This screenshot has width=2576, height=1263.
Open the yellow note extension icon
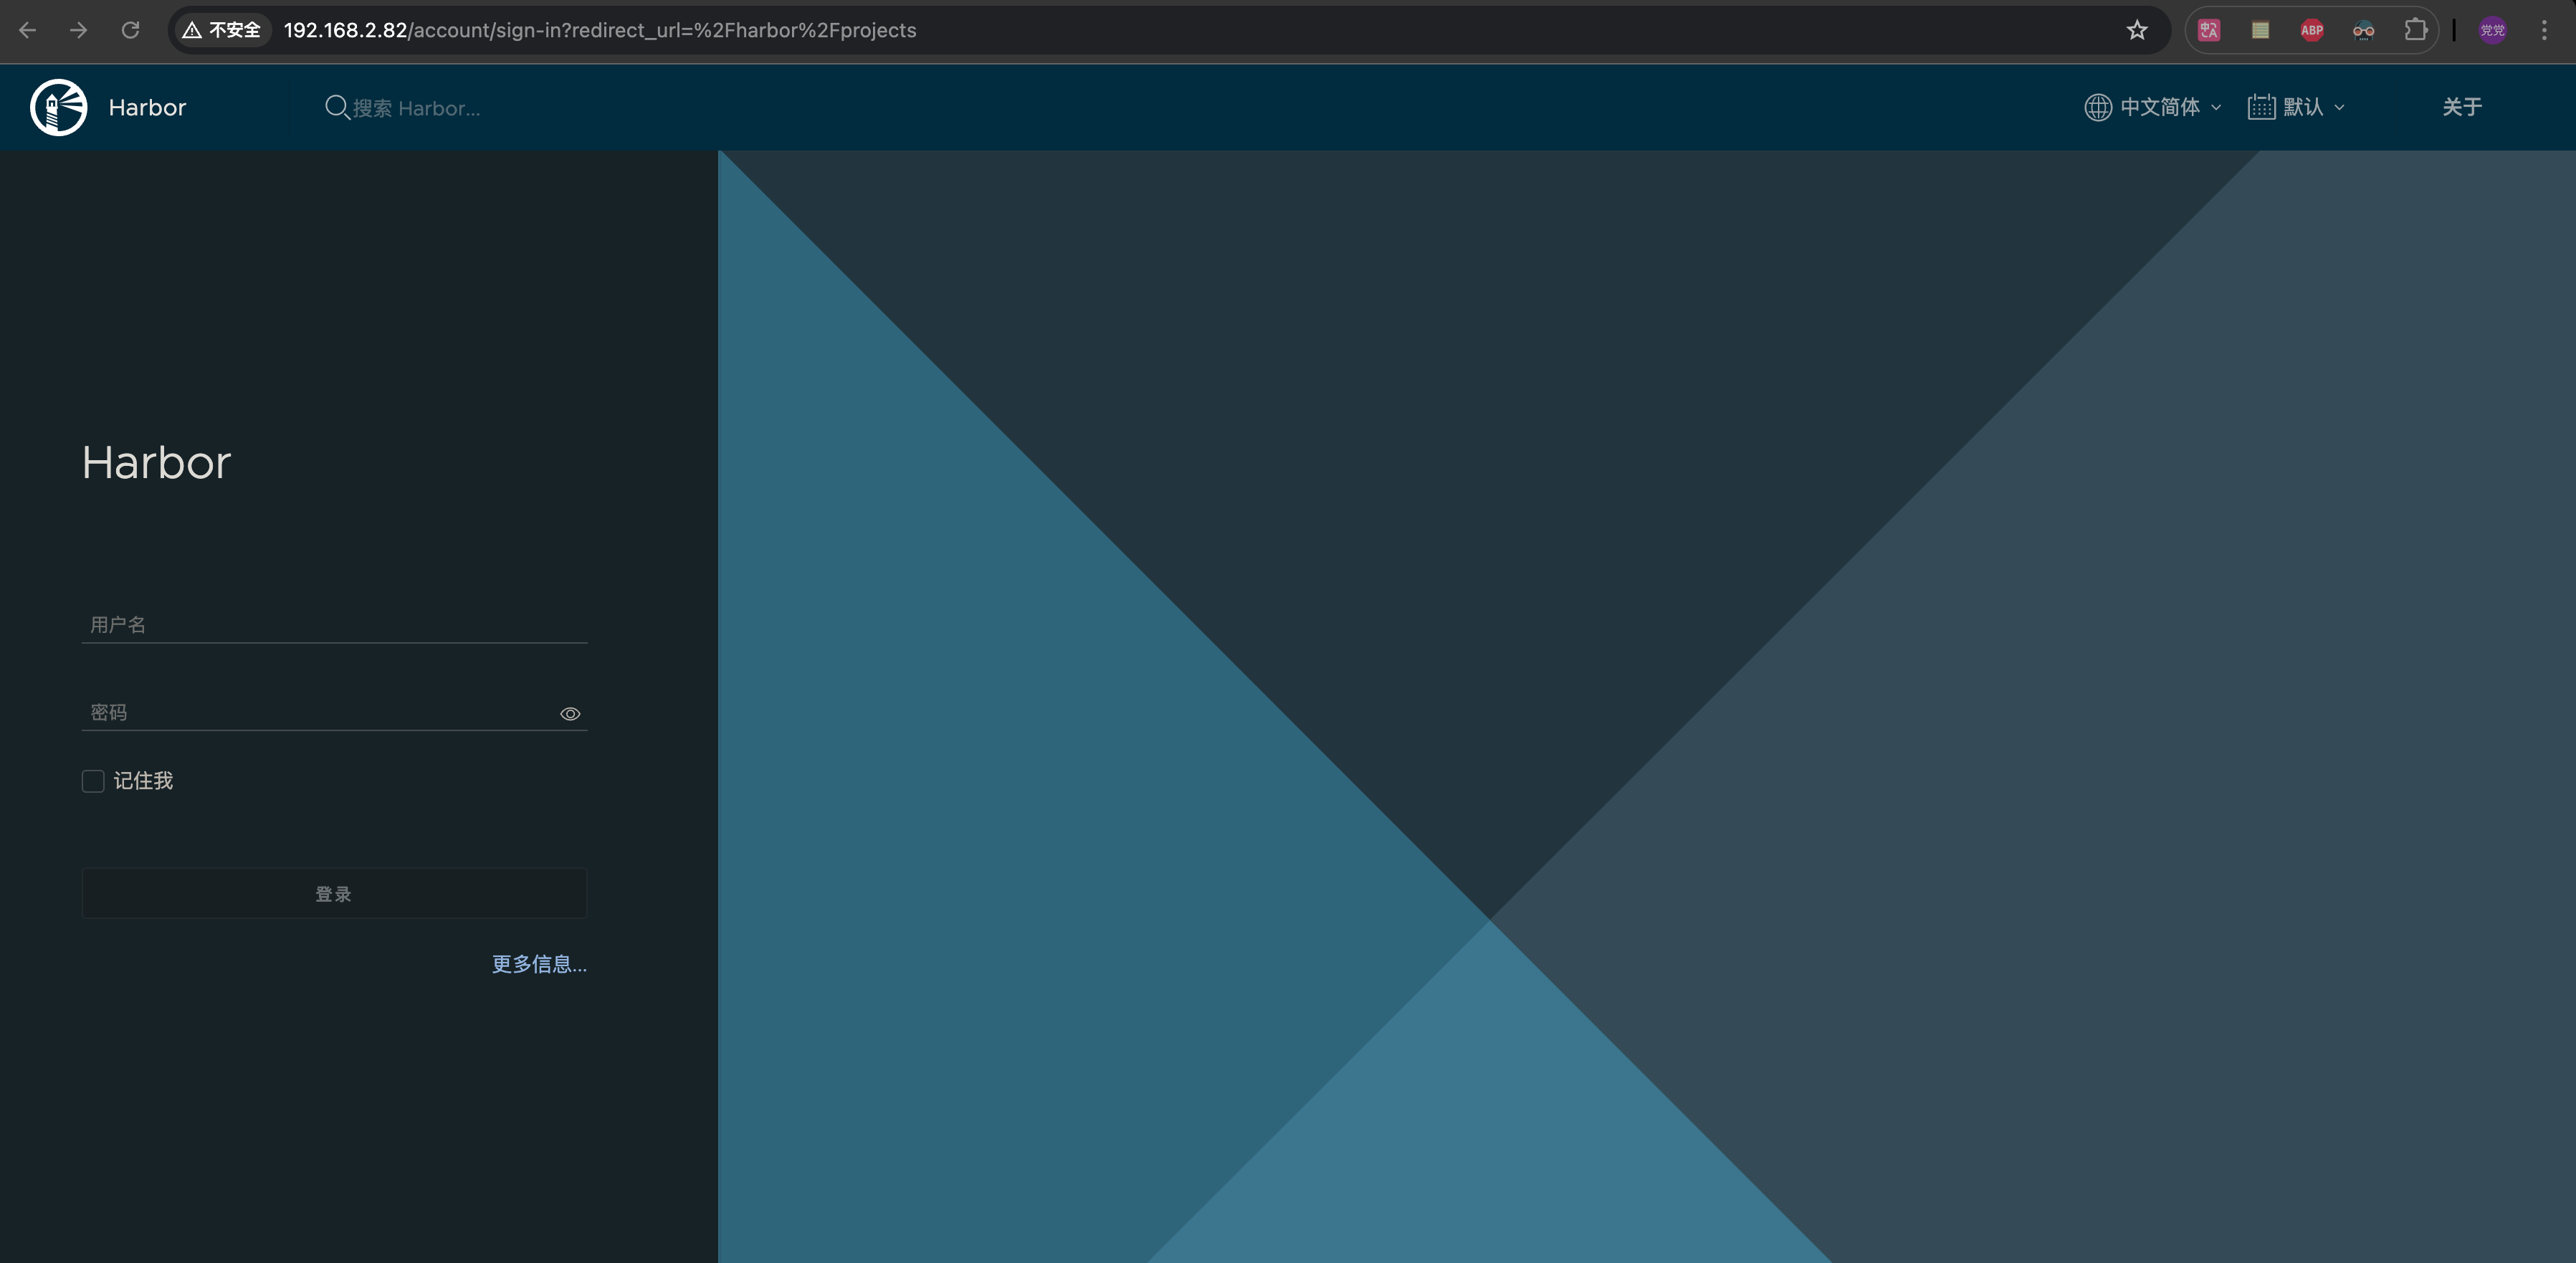pos(2260,30)
